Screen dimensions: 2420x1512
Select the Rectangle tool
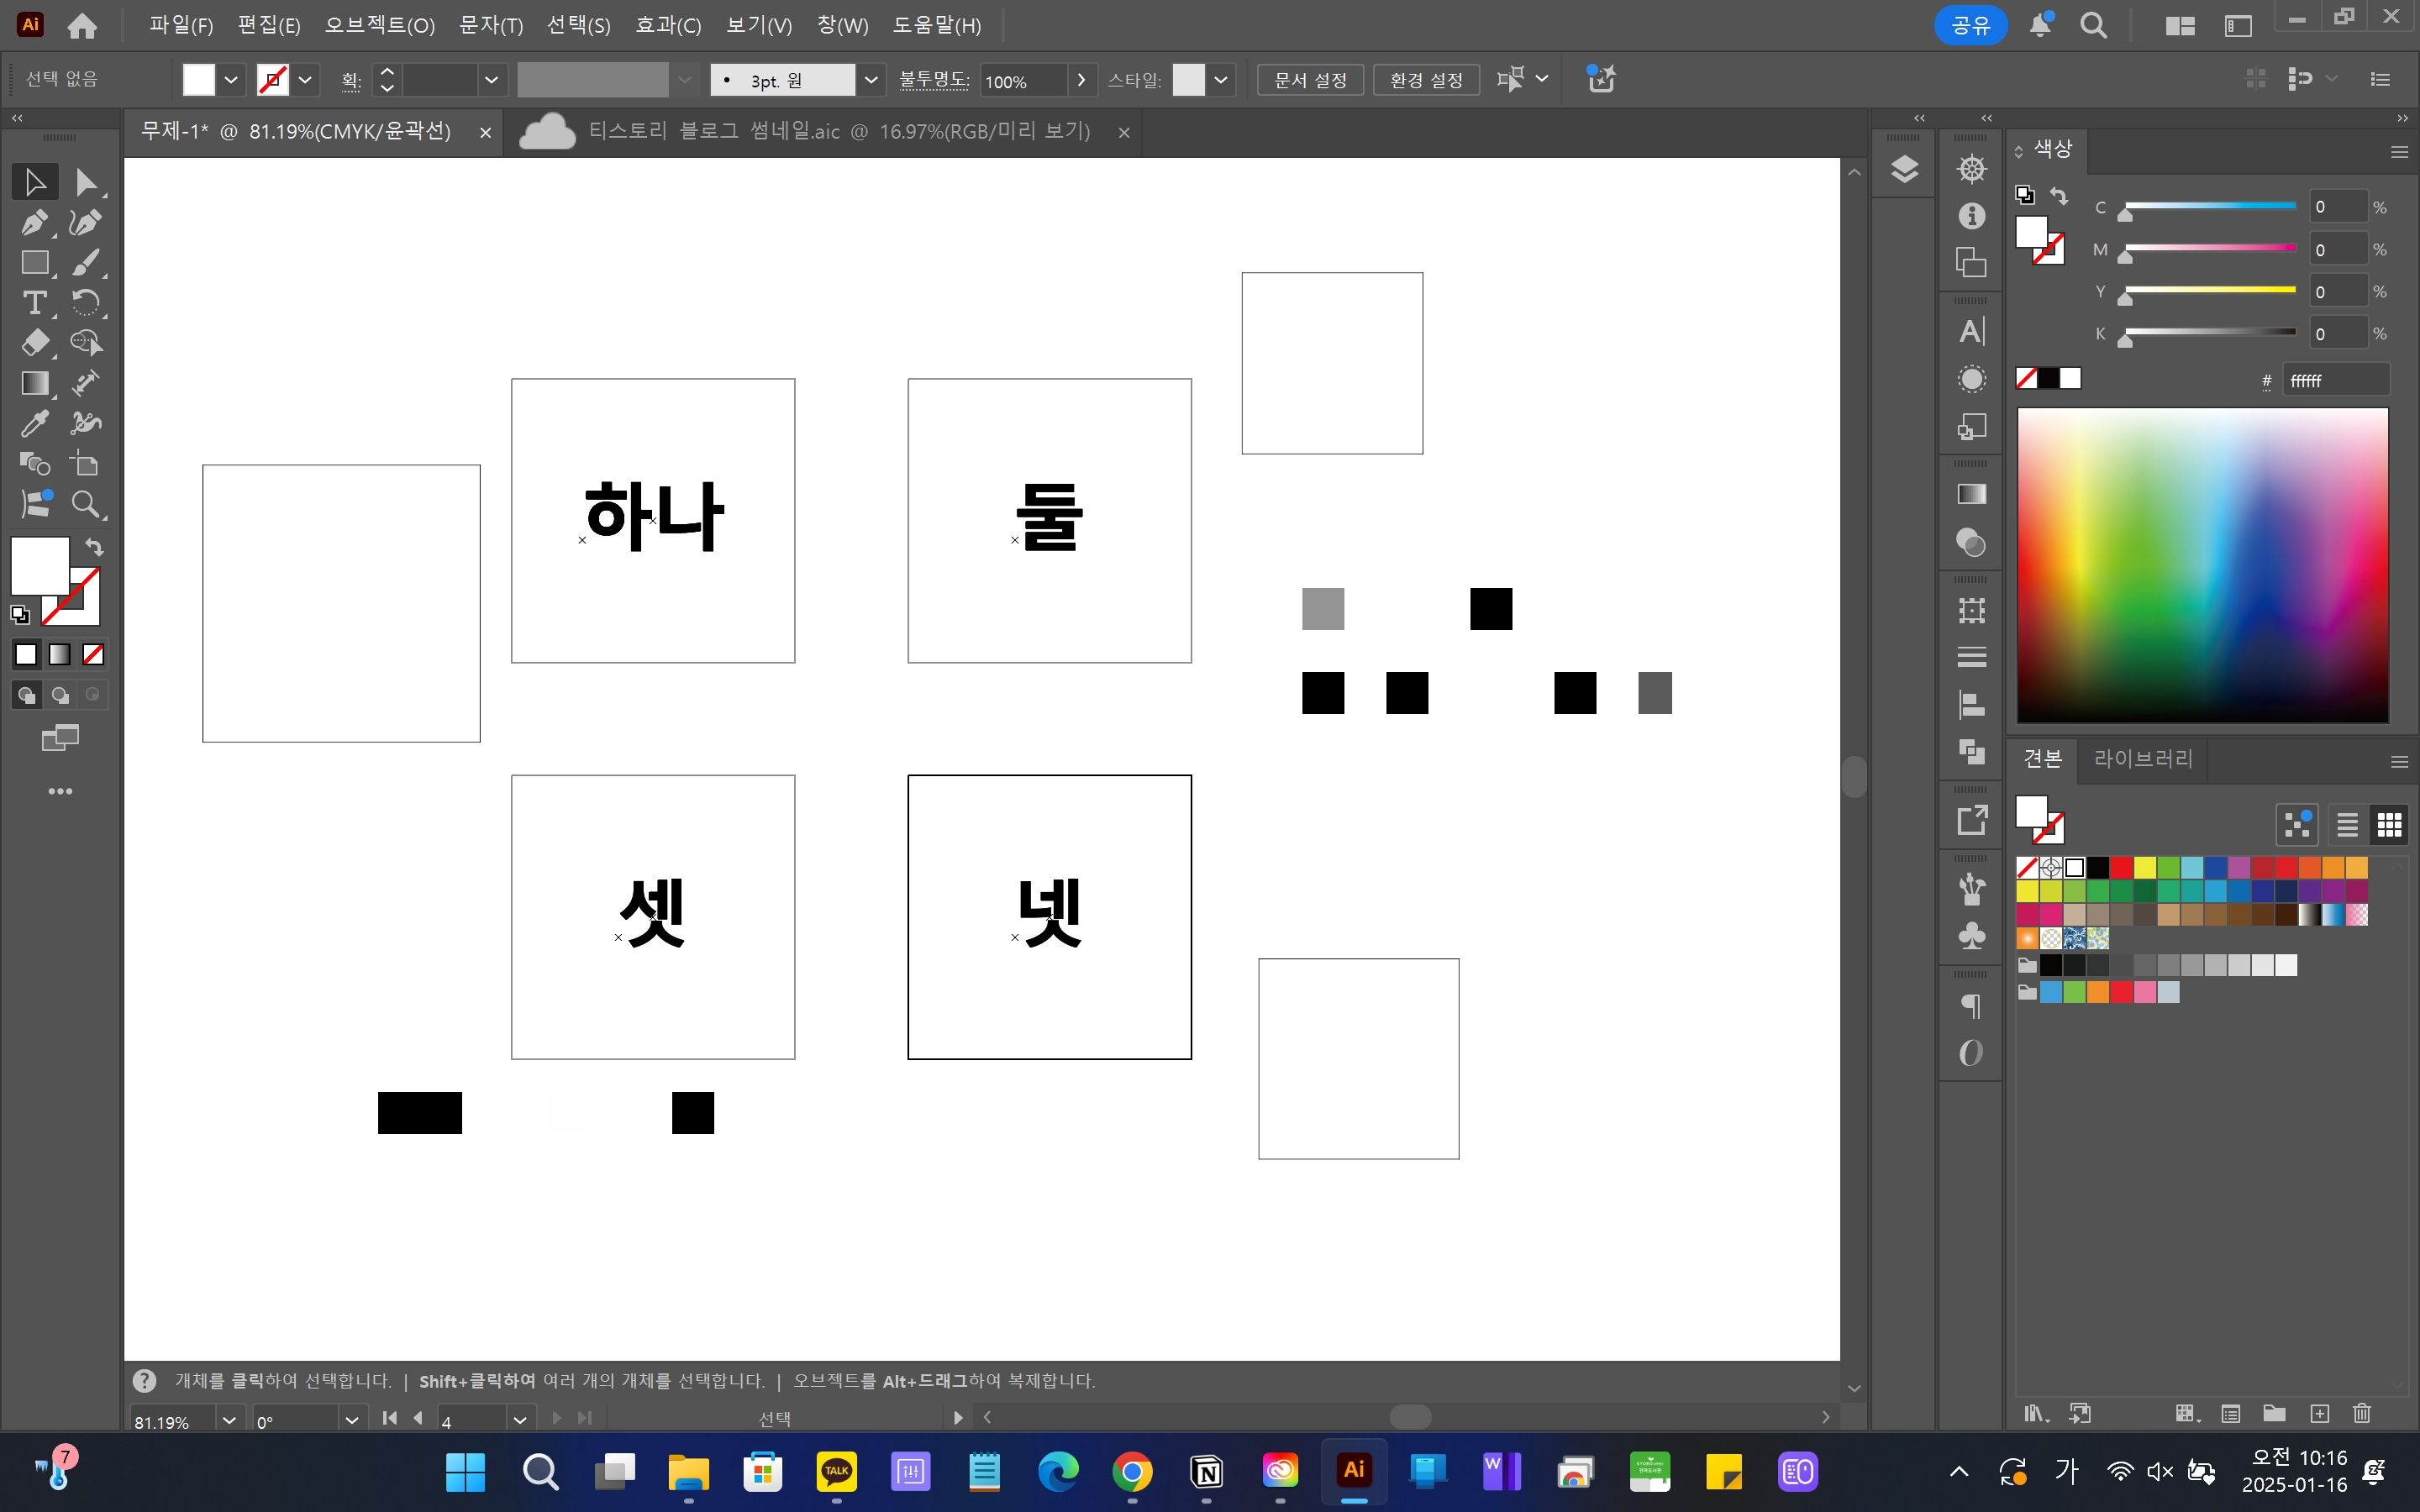click(35, 263)
